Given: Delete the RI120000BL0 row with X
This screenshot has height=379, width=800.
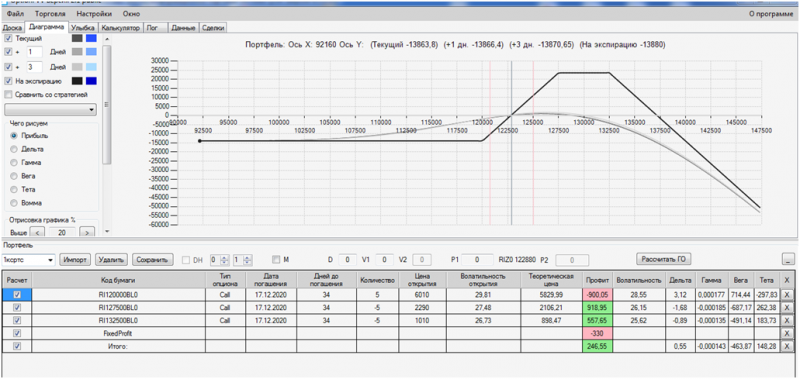Looking at the screenshot, I should pyautogui.click(x=787, y=294).
